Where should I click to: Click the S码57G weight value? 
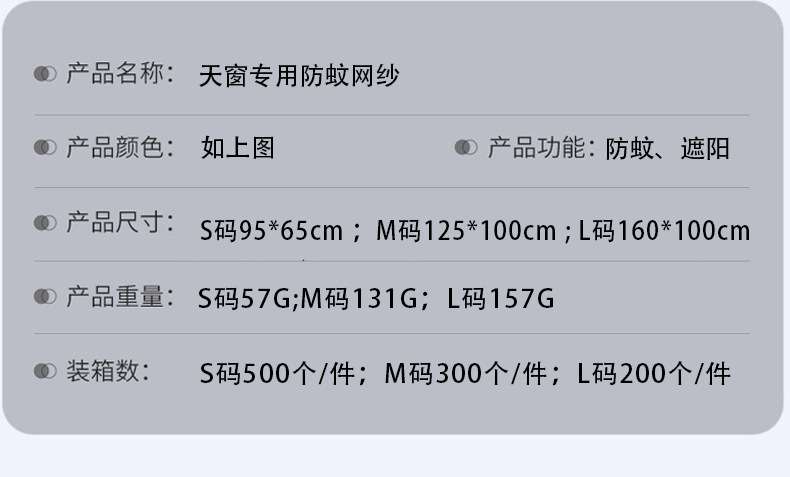244,298
